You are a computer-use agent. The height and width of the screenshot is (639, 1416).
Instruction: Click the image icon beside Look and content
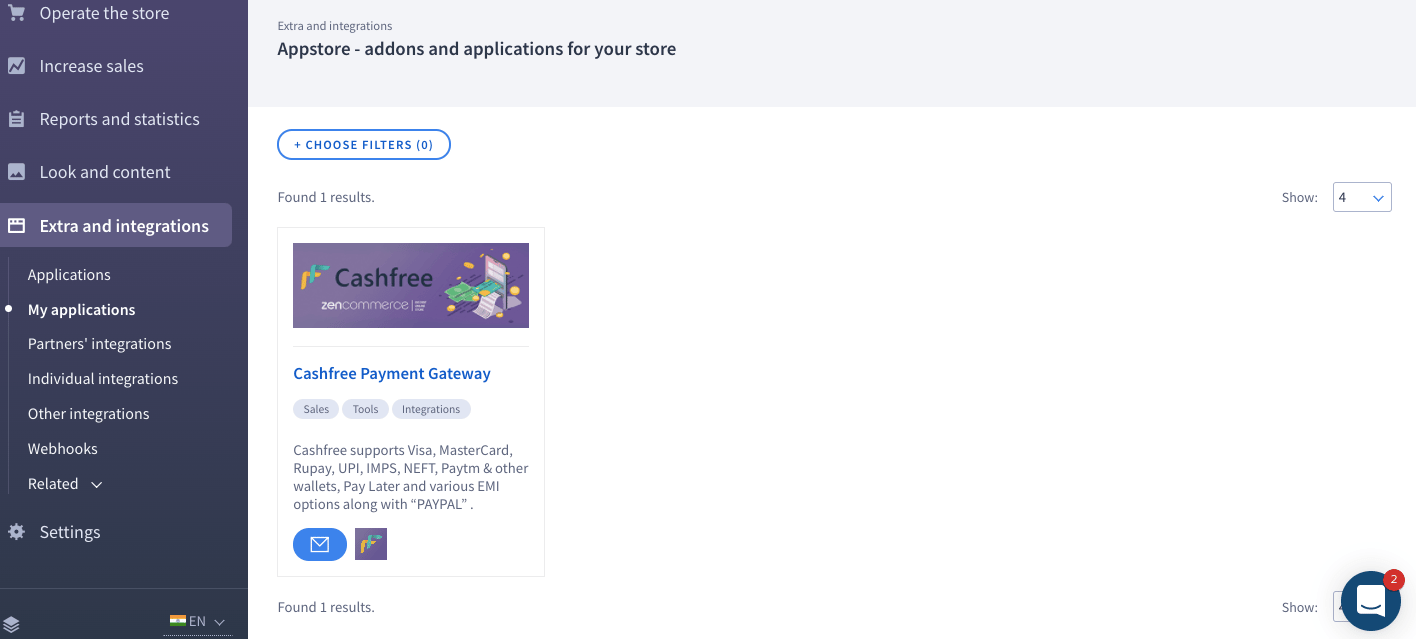[x=16, y=172]
